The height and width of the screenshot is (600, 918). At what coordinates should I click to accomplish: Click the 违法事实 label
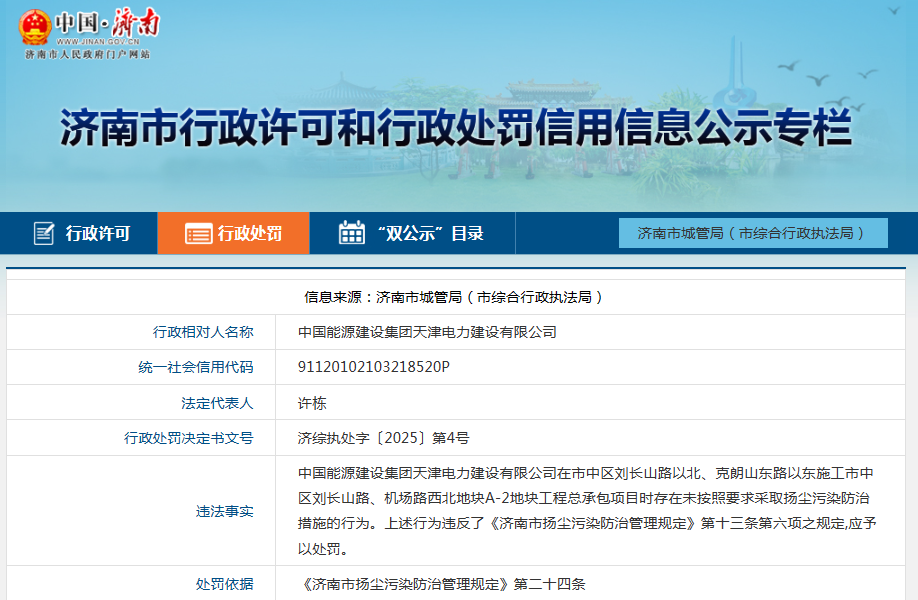(224, 511)
